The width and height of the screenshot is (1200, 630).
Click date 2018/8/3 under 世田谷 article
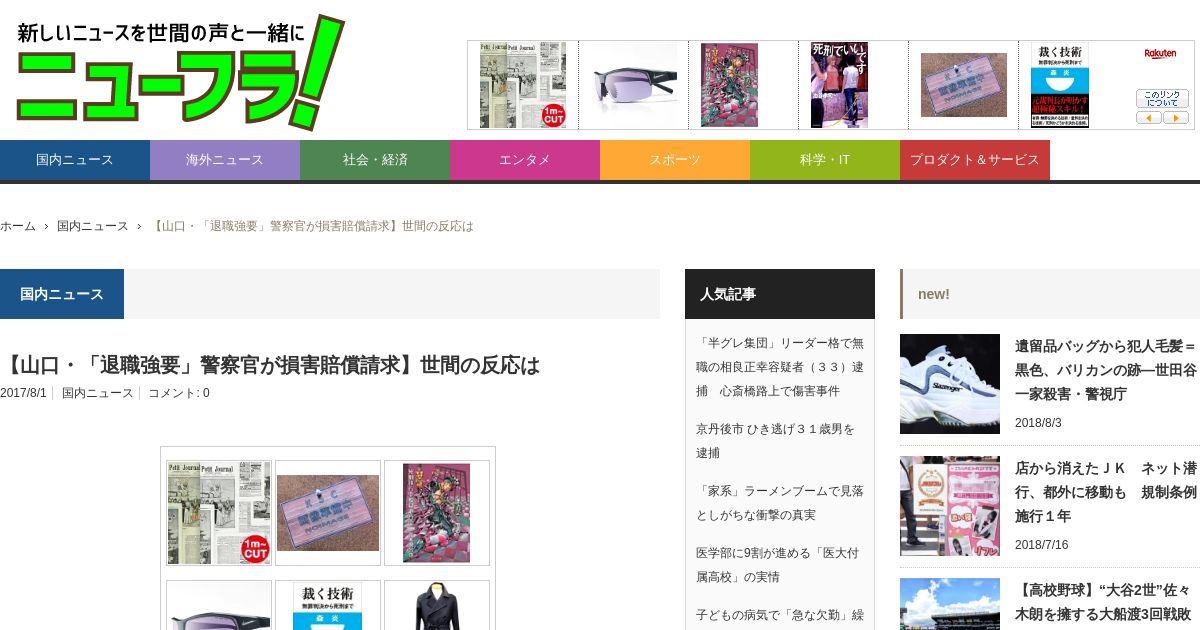click(1038, 423)
